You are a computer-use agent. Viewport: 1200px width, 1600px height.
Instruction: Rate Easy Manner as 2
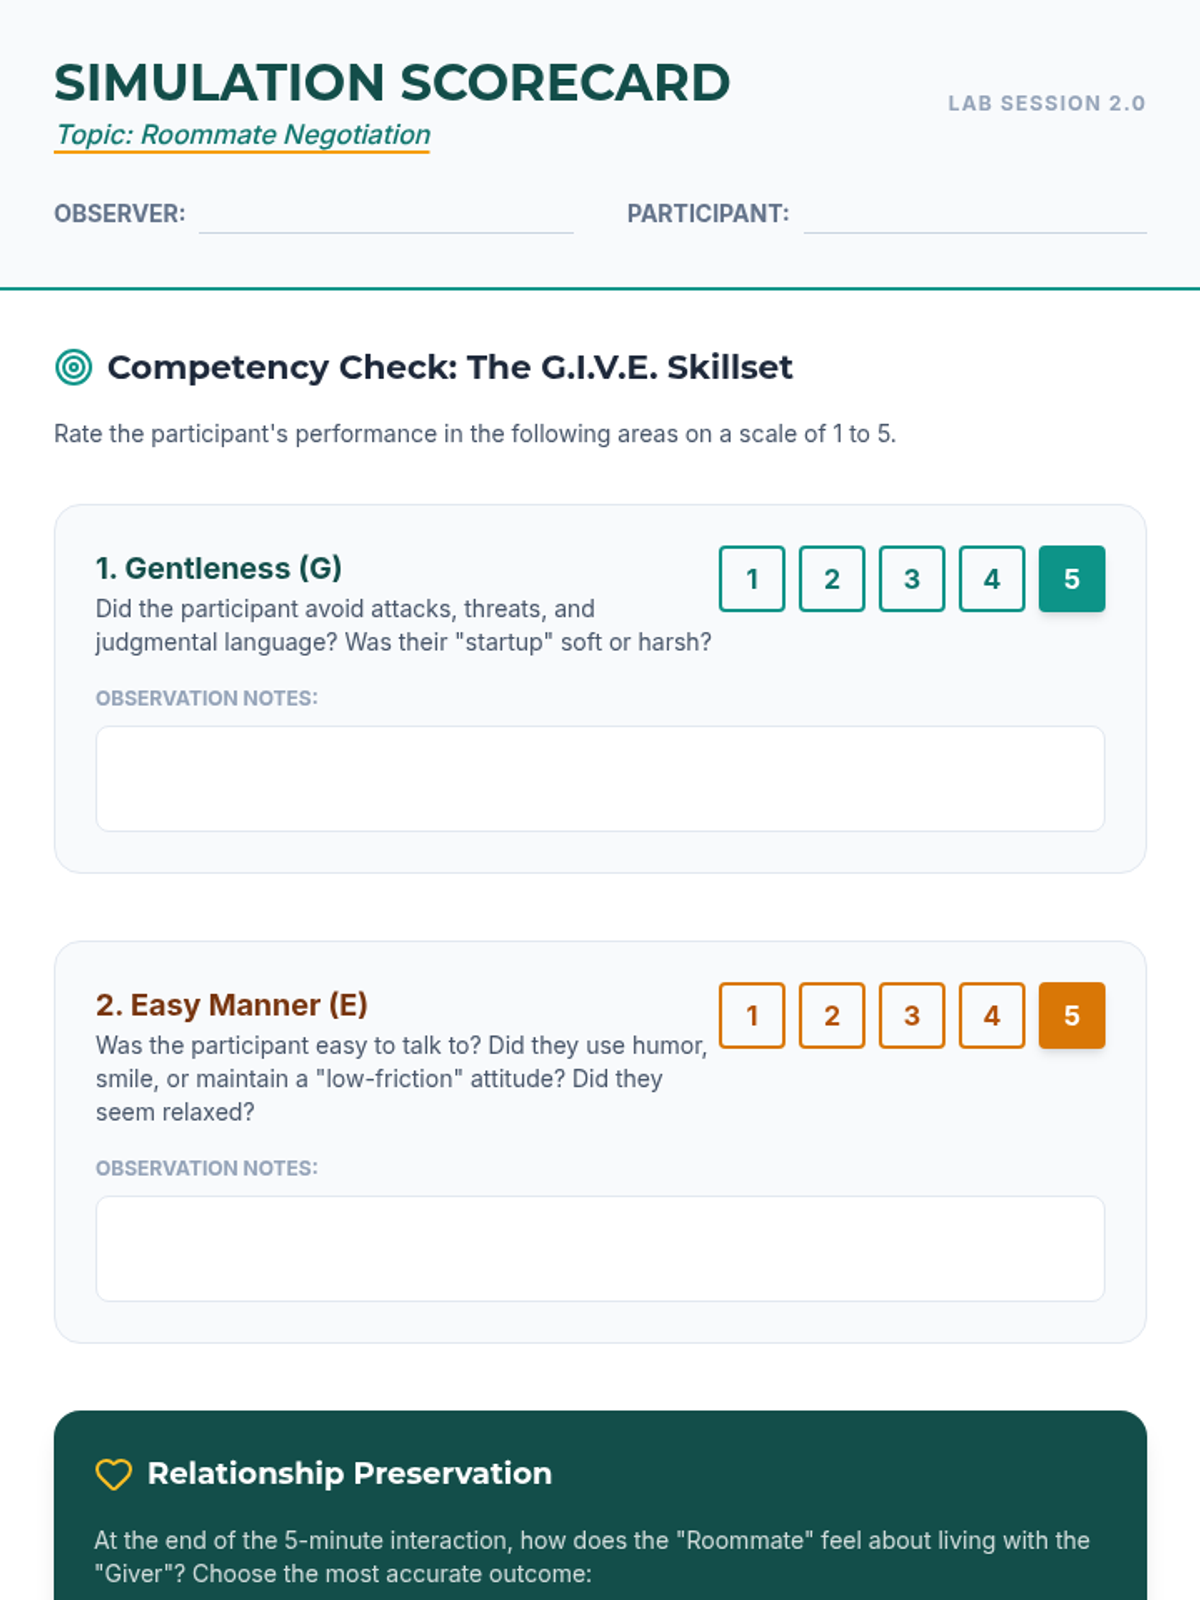(x=832, y=1016)
